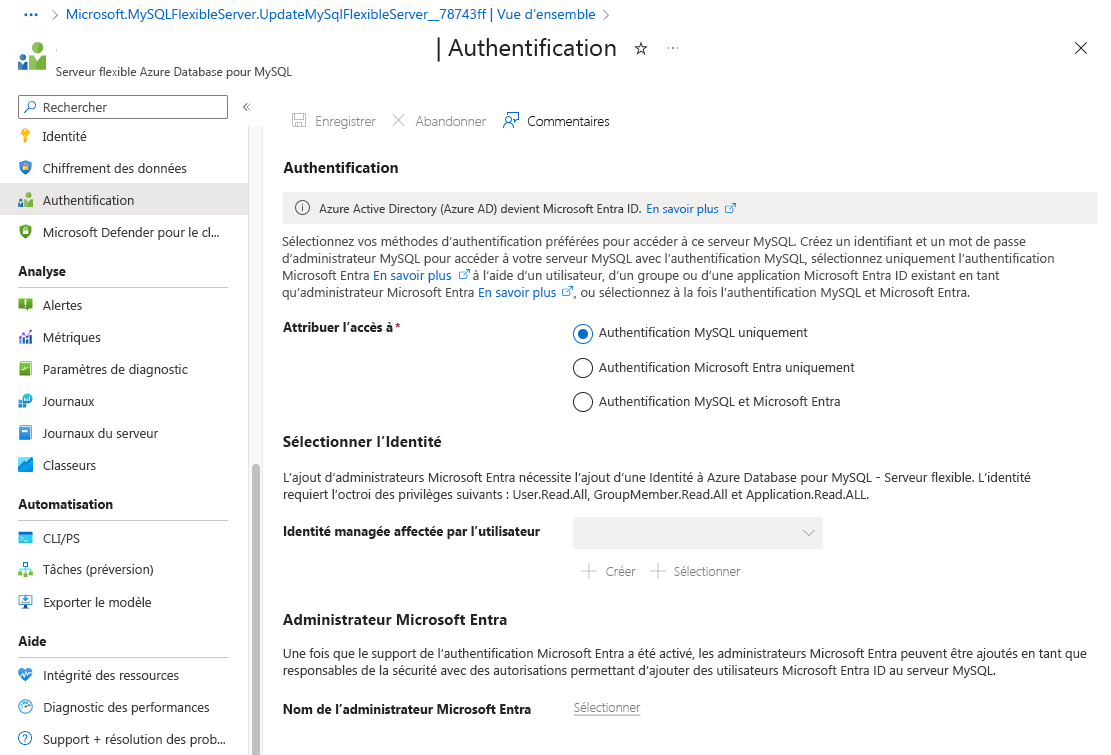
Task: Click Sélectionner for Entra administrator name
Action: pos(607,708)
